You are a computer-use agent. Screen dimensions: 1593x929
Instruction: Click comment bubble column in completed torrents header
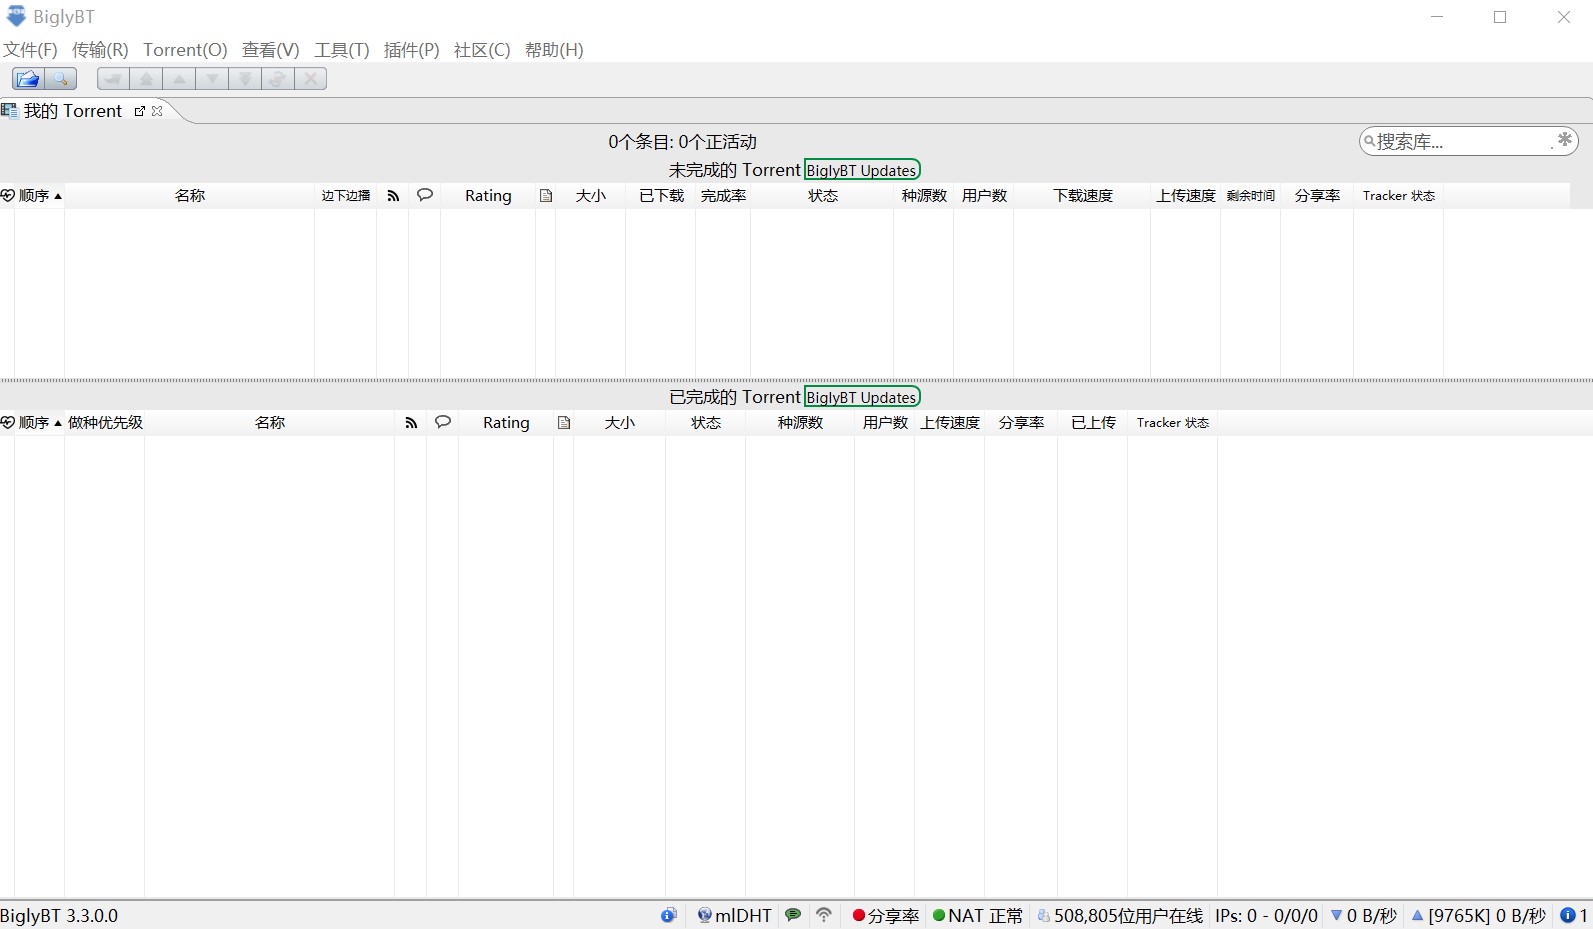click(443, 422)
